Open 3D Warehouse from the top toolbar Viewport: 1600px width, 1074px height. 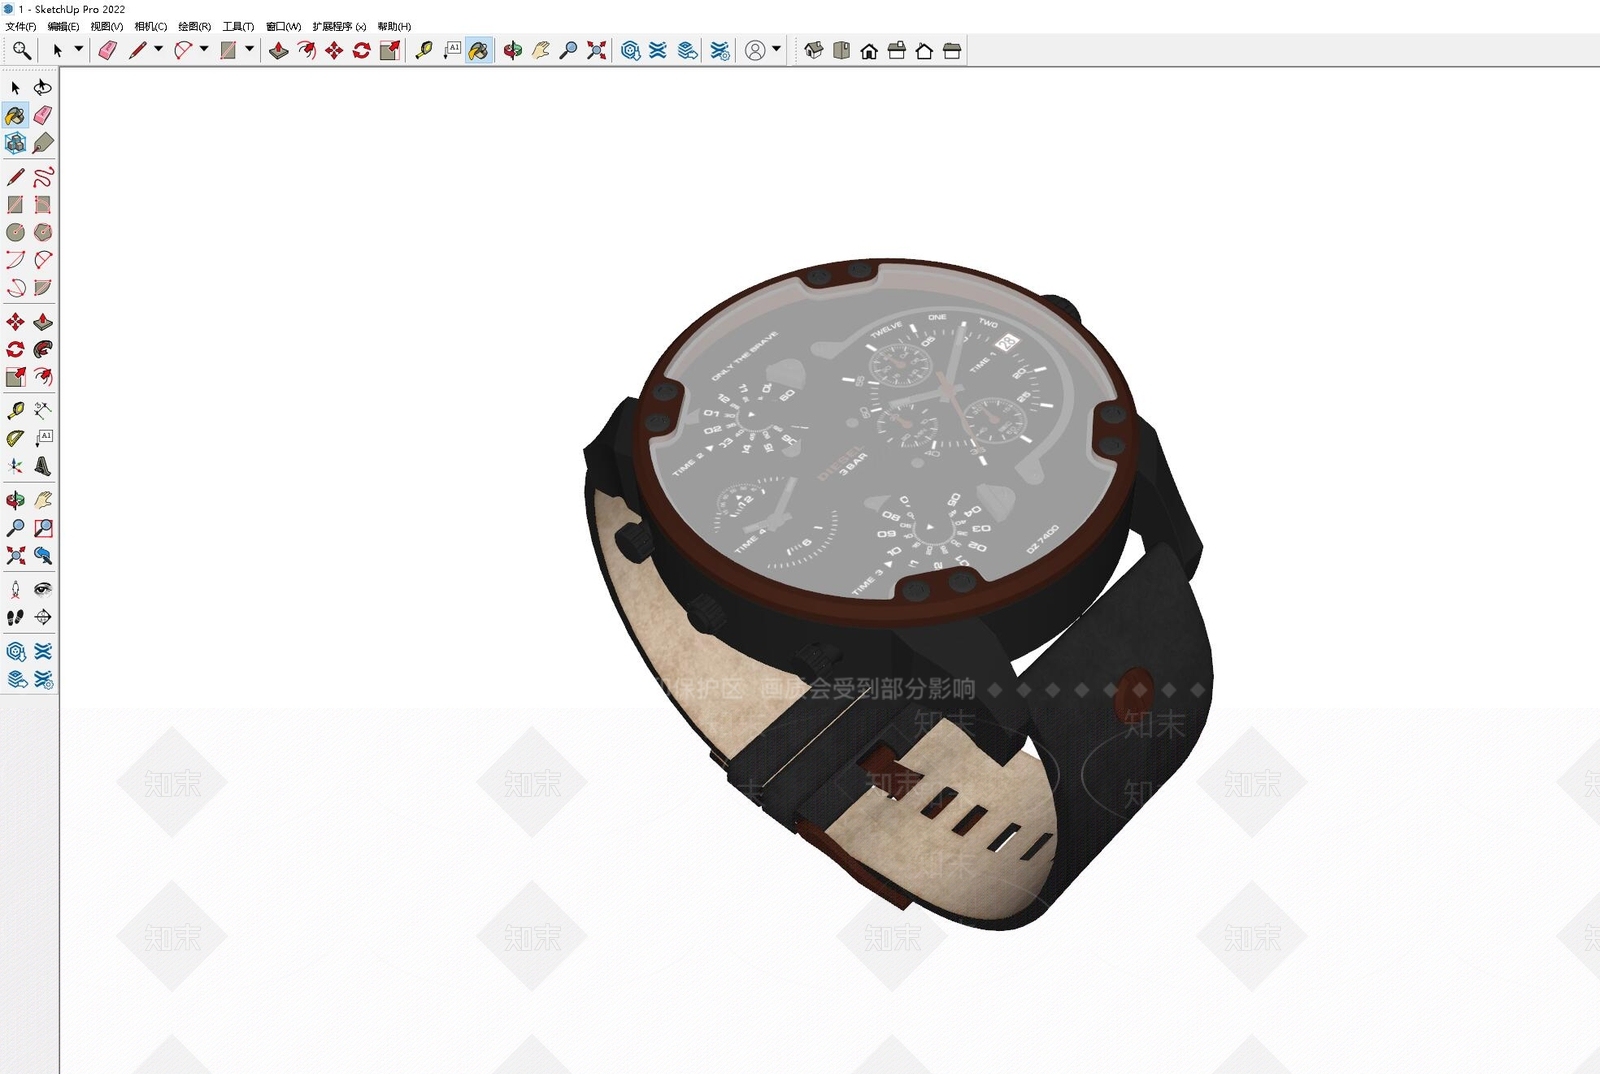tap(631, 51)
